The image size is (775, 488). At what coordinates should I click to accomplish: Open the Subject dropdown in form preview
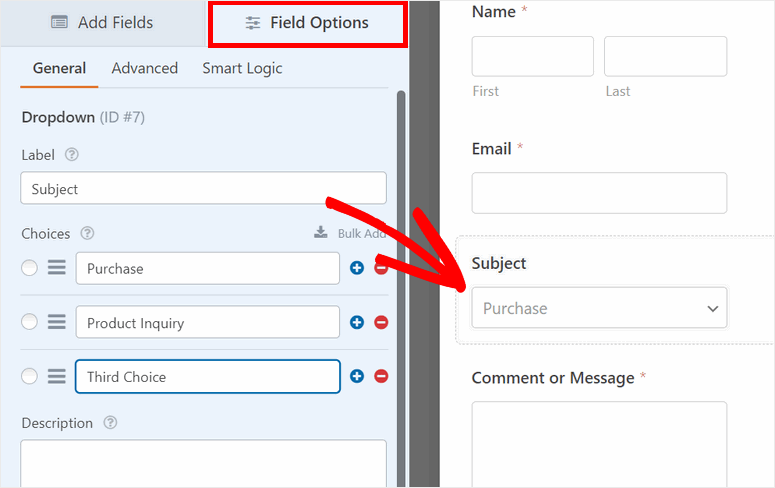click(599, 308)
